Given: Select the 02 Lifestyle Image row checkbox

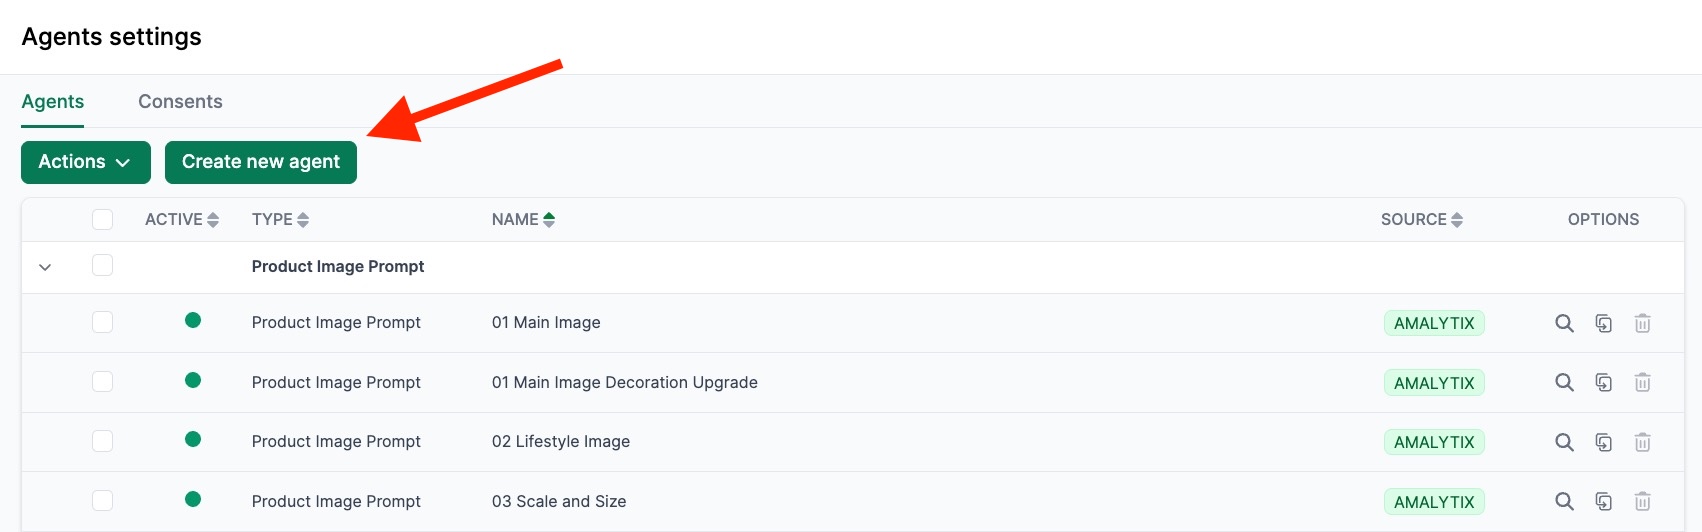Looking at the screenshot, I should (x=102, y=441).
